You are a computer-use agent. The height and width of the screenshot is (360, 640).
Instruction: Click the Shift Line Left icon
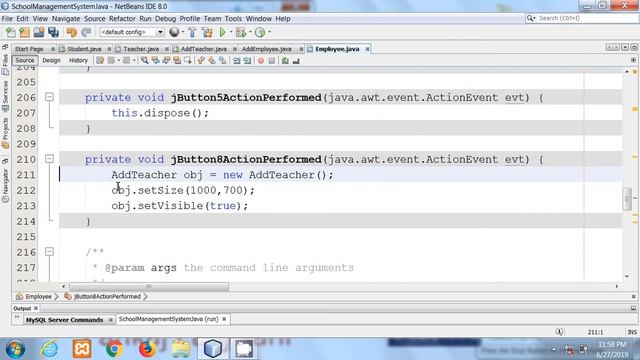(x=237, y=60)
